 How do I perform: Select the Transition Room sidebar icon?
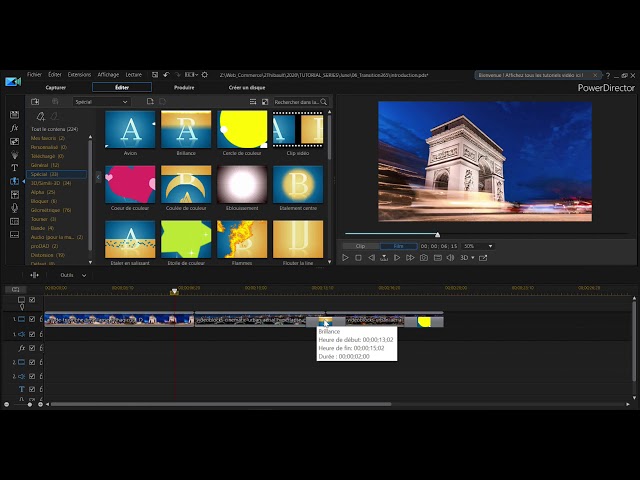(x=14, y=181)
